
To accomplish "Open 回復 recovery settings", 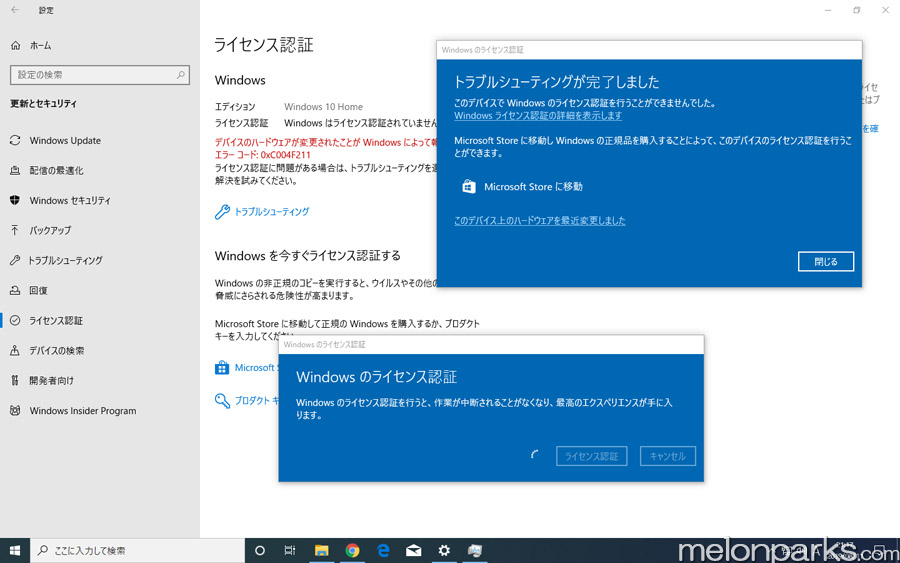I will click(x=38, y=290).
